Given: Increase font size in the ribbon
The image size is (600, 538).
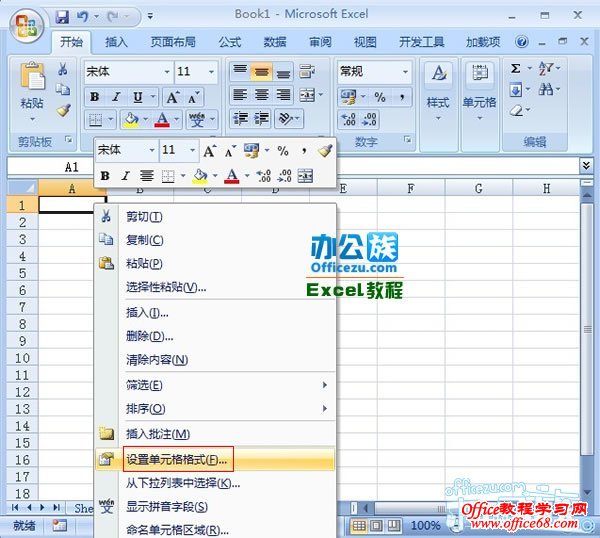Looking at the screenshot, I should (173, 97).
